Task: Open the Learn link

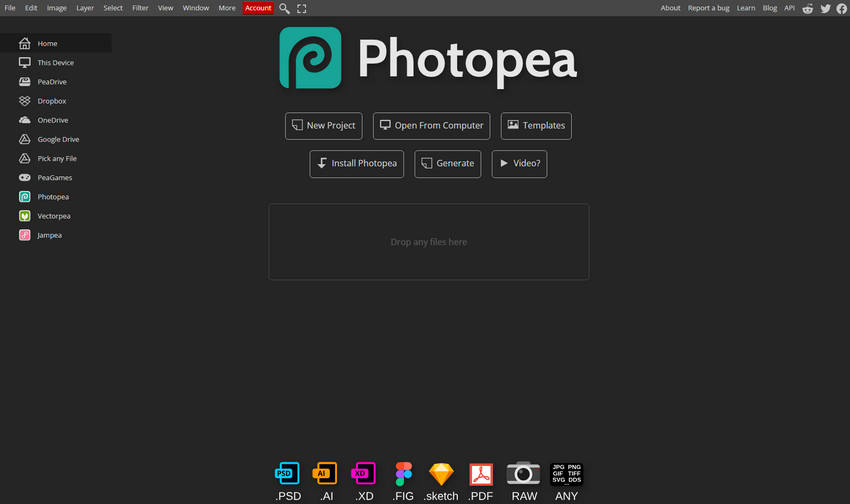Action: click(x=746, y=8)
